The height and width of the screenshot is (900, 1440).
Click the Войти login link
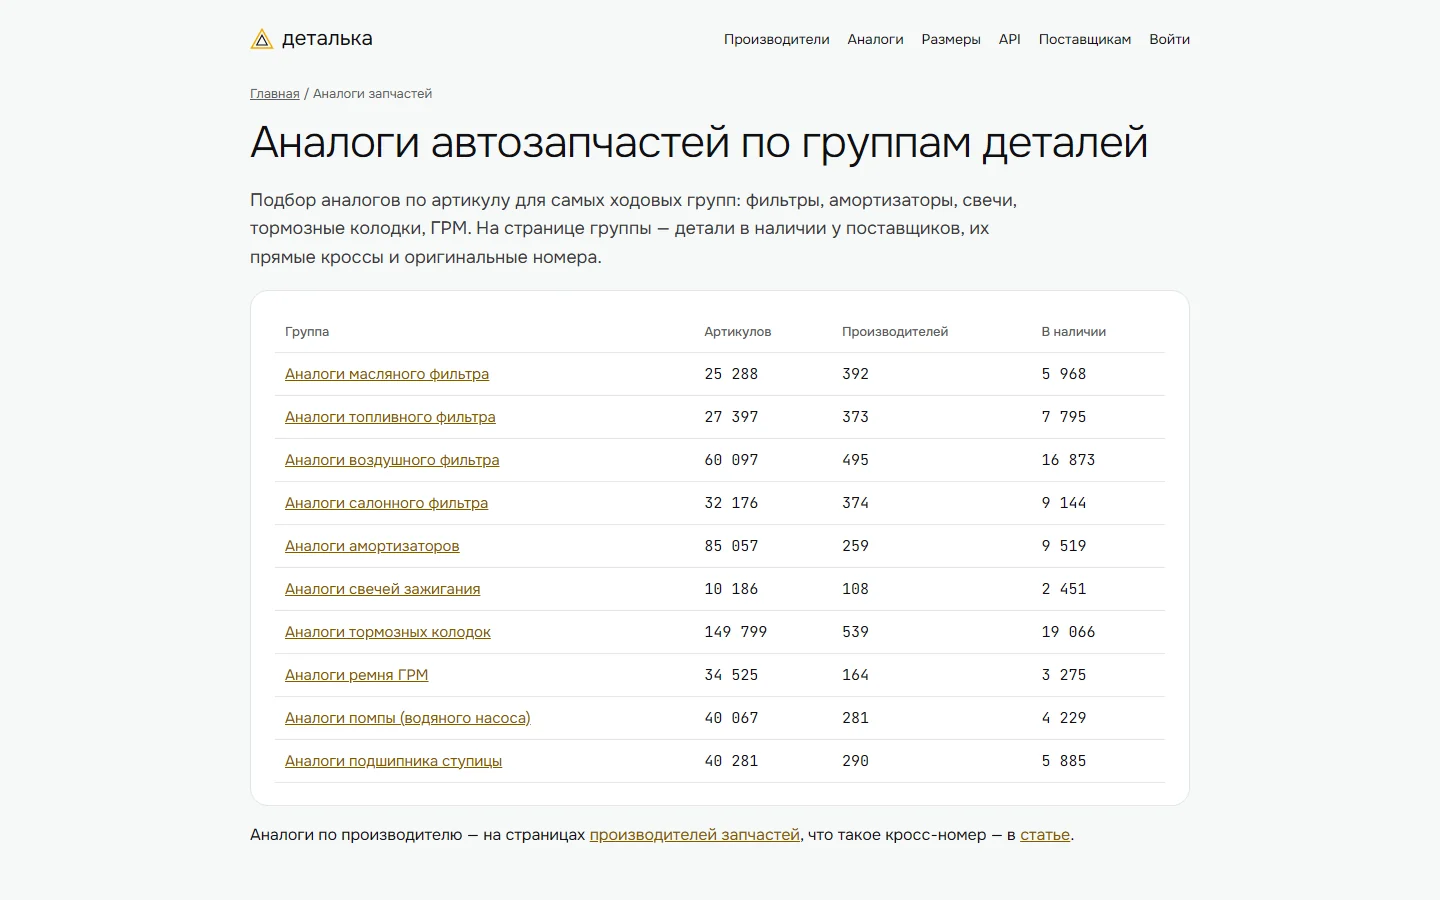(x=1169, y=39)
